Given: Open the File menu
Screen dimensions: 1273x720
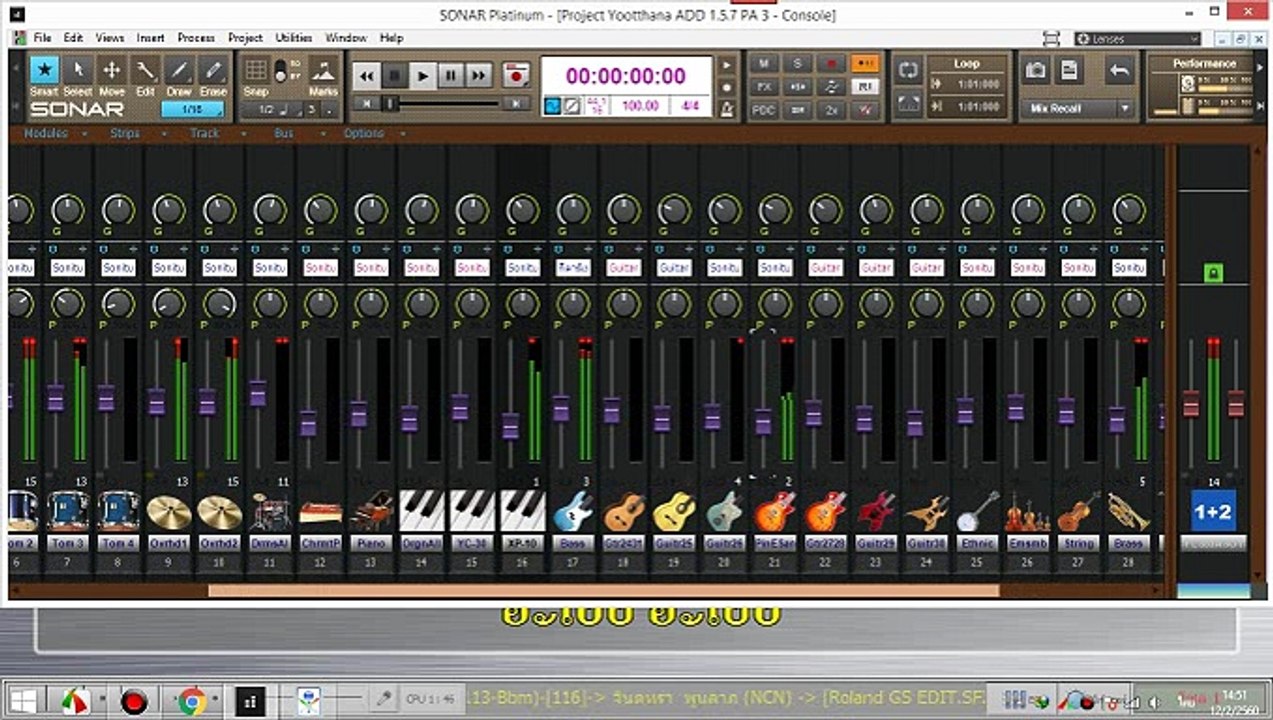Looking at the screenshot, I should tap(43, 38).
